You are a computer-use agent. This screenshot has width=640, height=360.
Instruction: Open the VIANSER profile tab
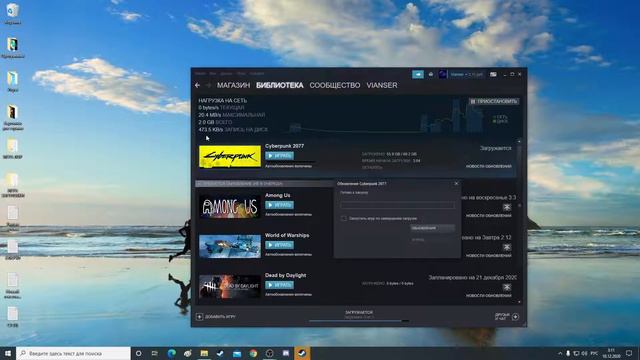(382, 85)
